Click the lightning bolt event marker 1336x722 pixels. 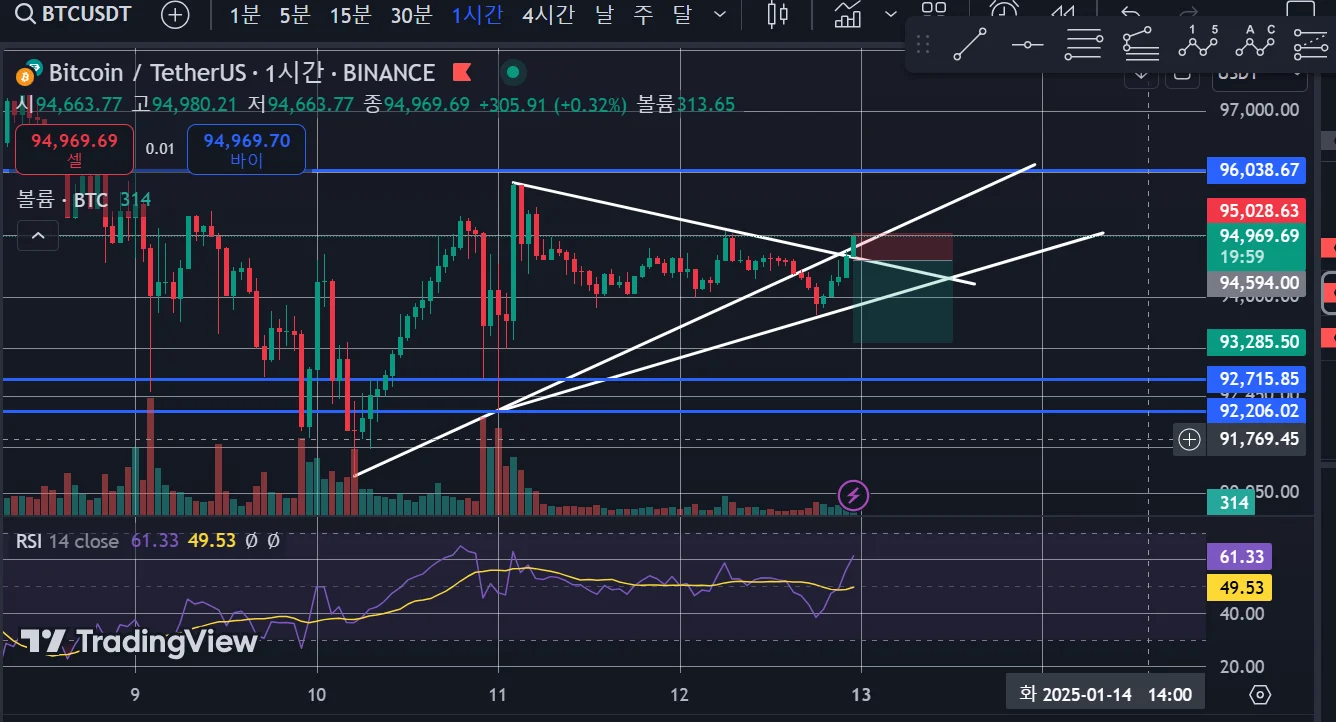[853, 494]
